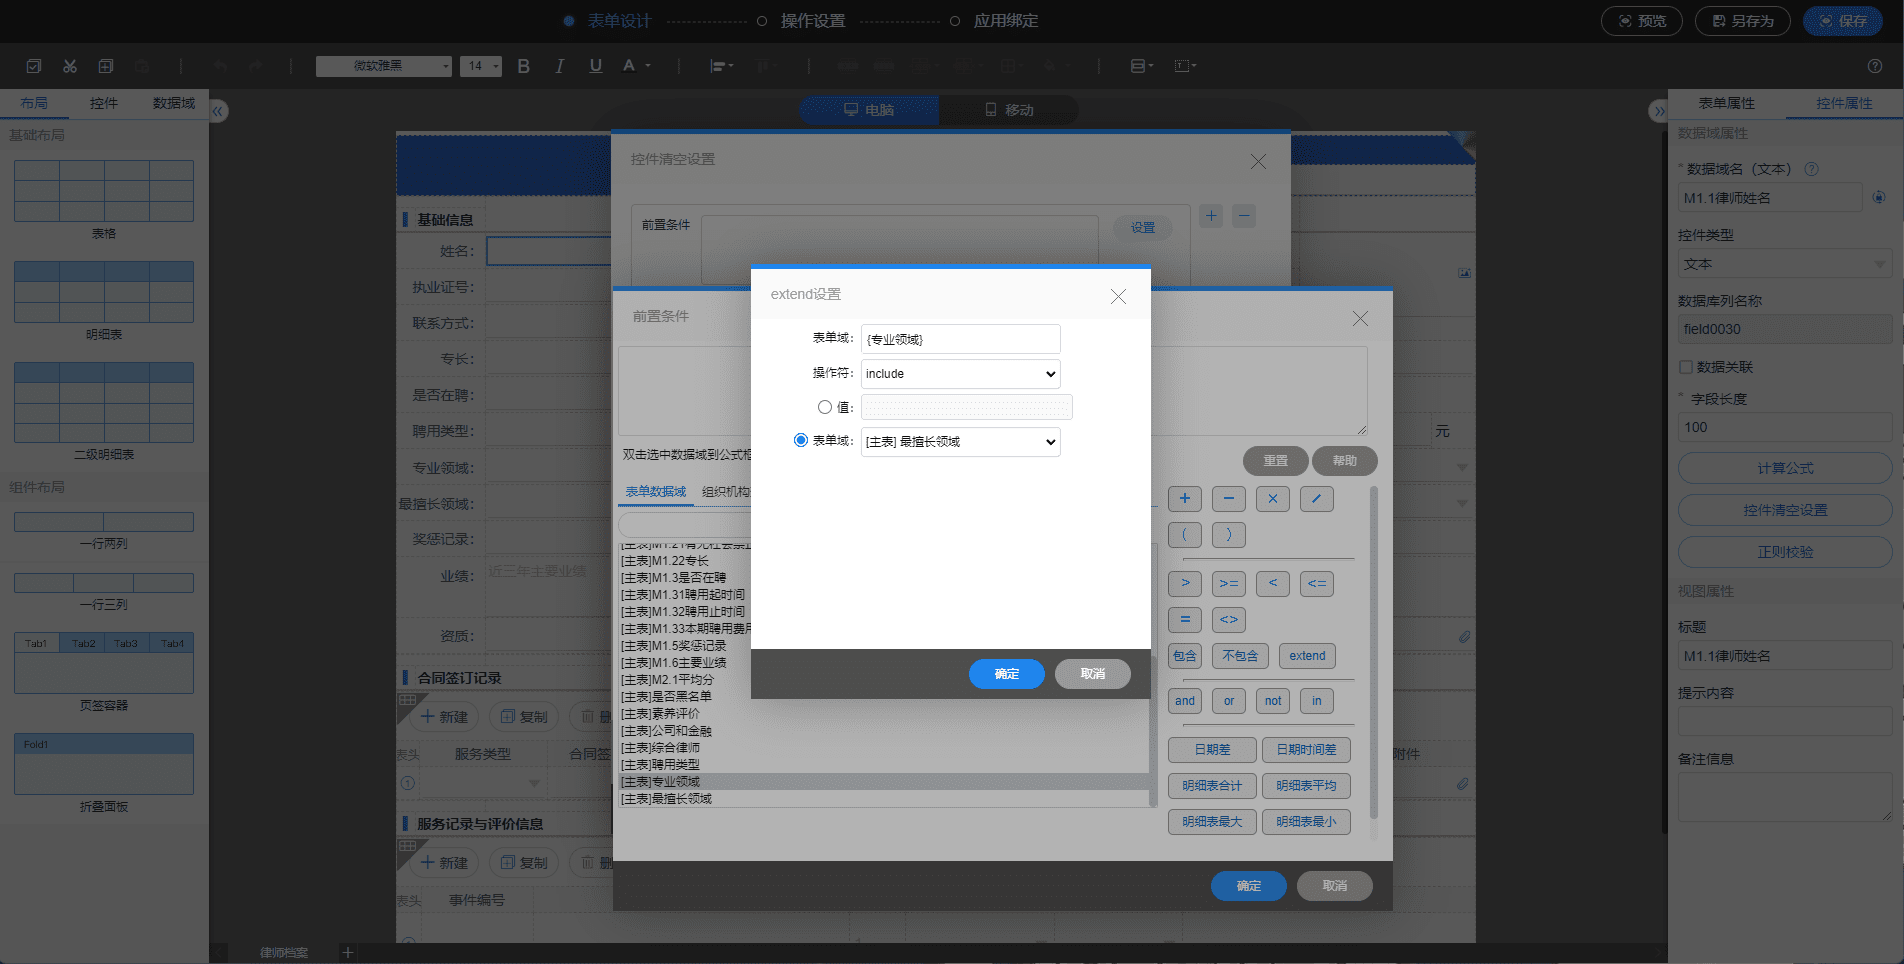Open the font size 14 dropdown
This screenshot has height=964, width=1904.
click(481, 66)
